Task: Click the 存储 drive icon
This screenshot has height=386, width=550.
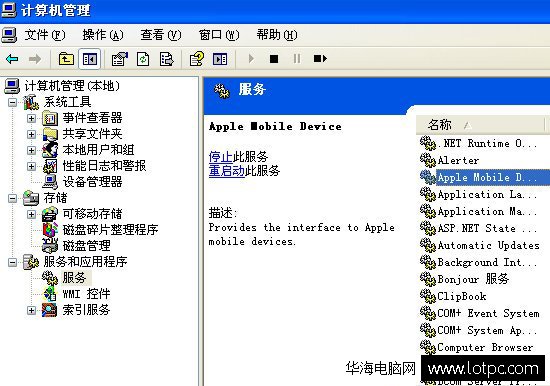Action: [31, 198]
